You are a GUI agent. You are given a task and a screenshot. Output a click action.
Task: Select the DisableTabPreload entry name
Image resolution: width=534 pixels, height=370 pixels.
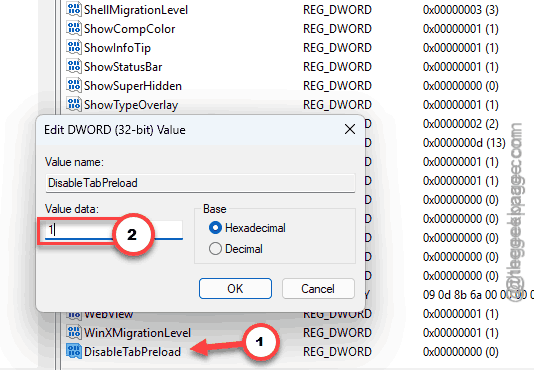(132, 352)
